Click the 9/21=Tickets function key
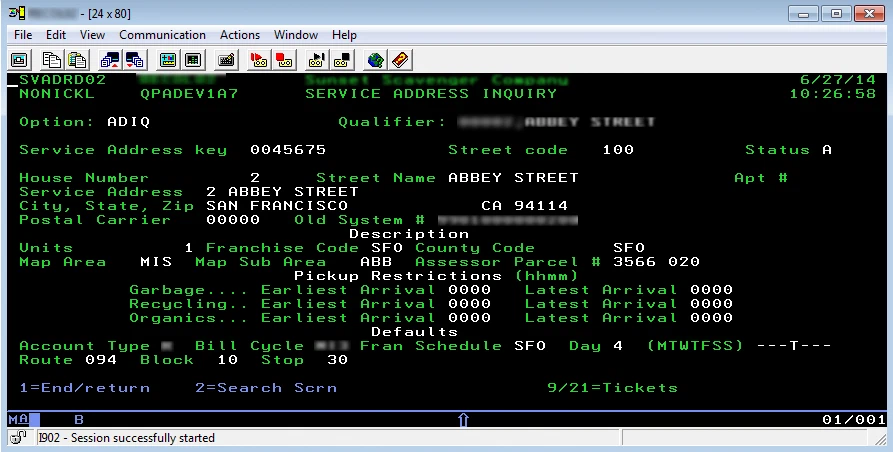The image size is (893, 452). click(x=612, y=388)
